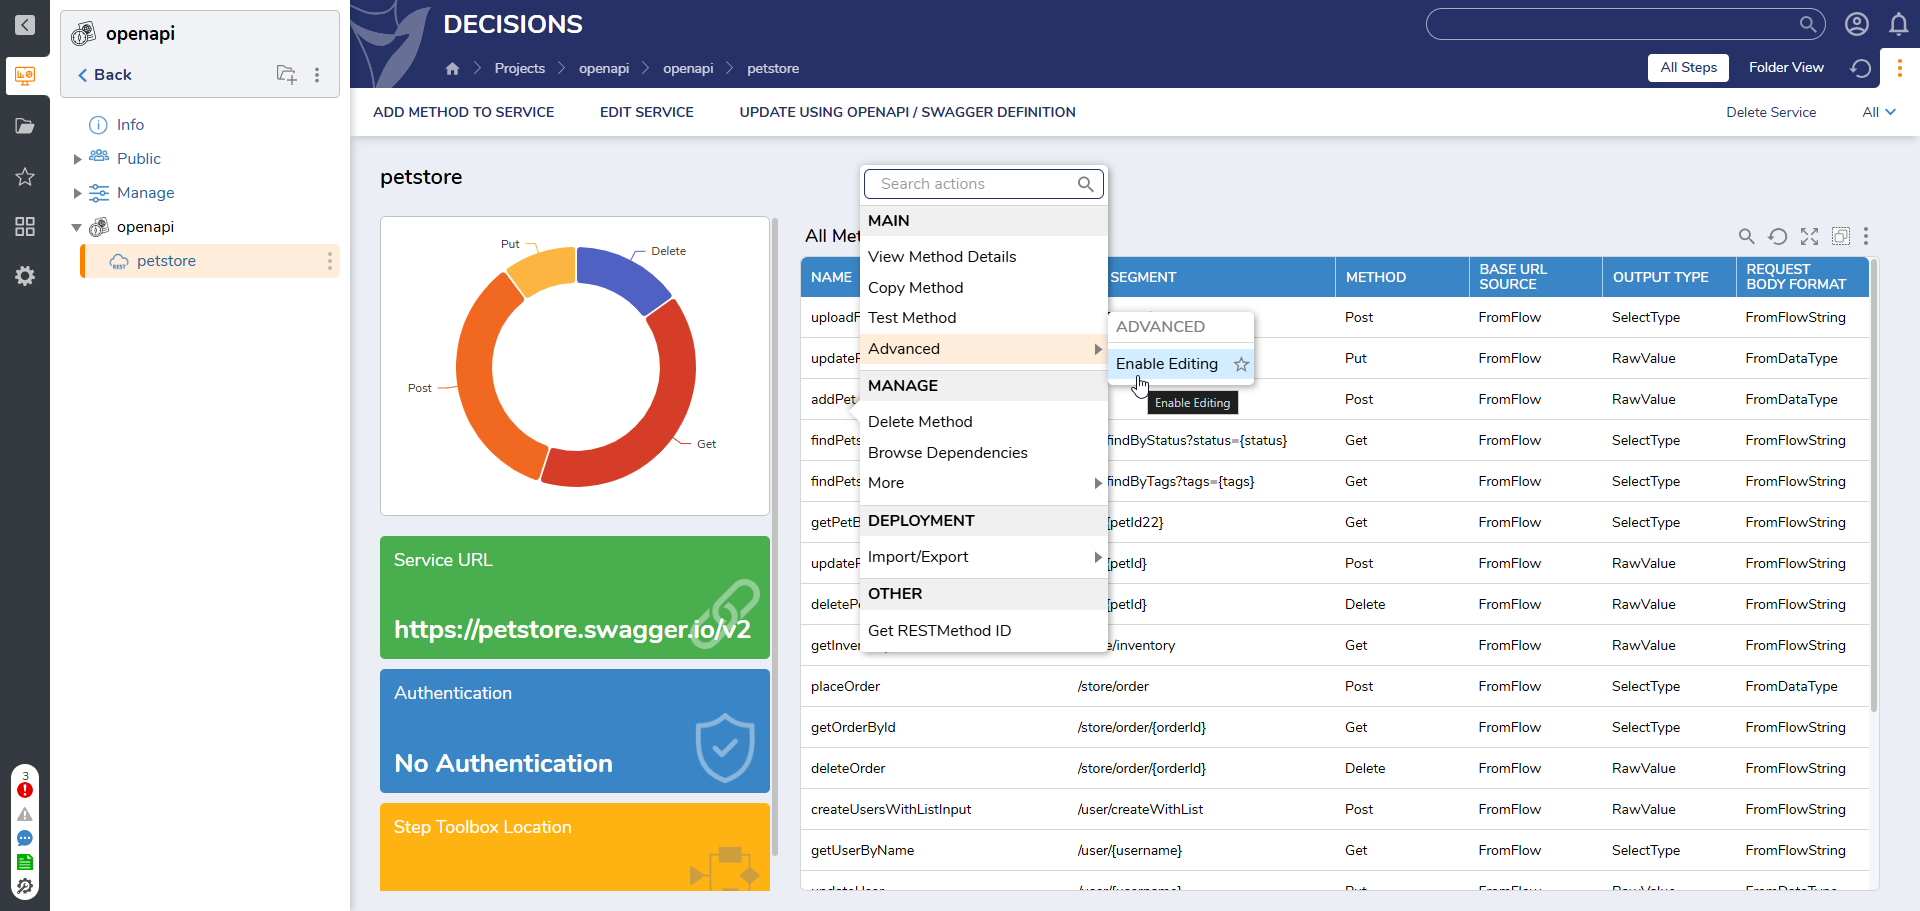Select the placeOrder method row
The height and width of the screenshot is (911, 1920).
[x=1335, y=686]
